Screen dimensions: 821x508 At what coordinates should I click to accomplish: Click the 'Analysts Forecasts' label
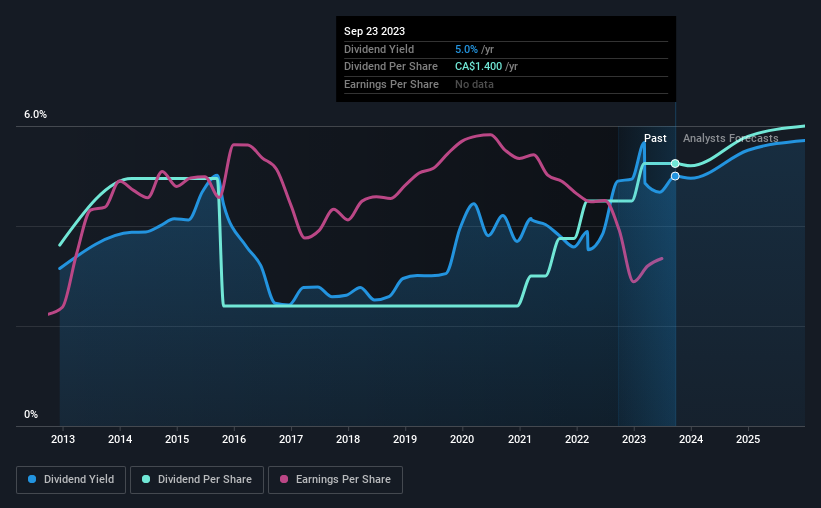click(x=730, y=138)
